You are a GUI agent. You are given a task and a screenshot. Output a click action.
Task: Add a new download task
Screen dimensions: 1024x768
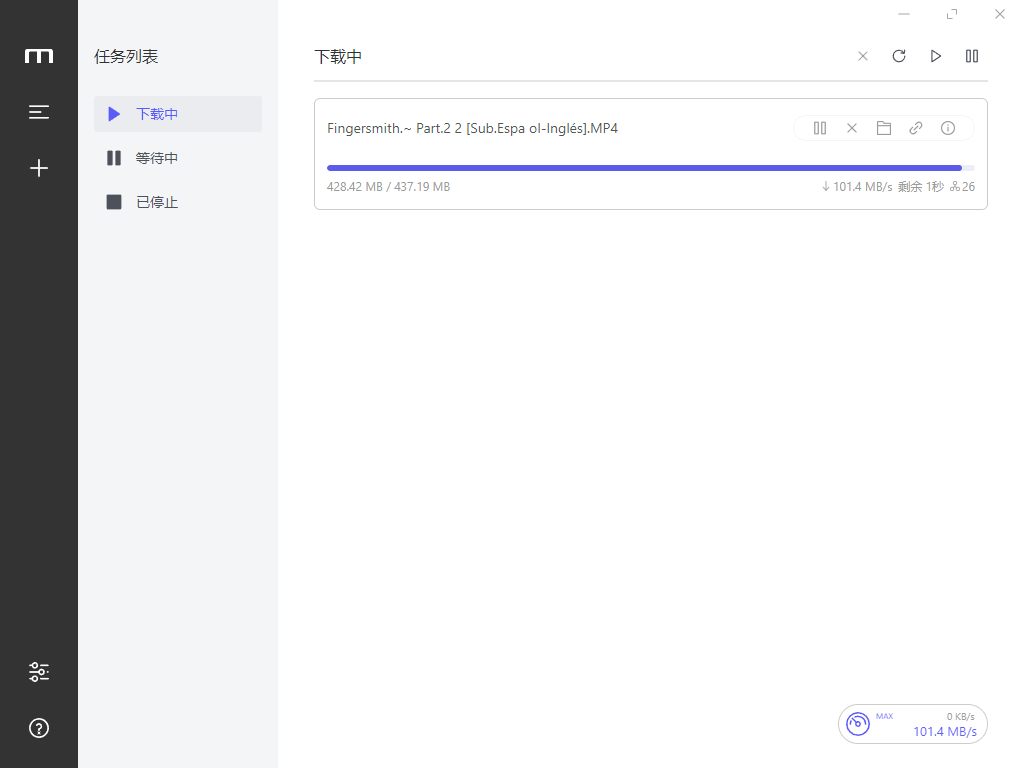coord(39,168)
